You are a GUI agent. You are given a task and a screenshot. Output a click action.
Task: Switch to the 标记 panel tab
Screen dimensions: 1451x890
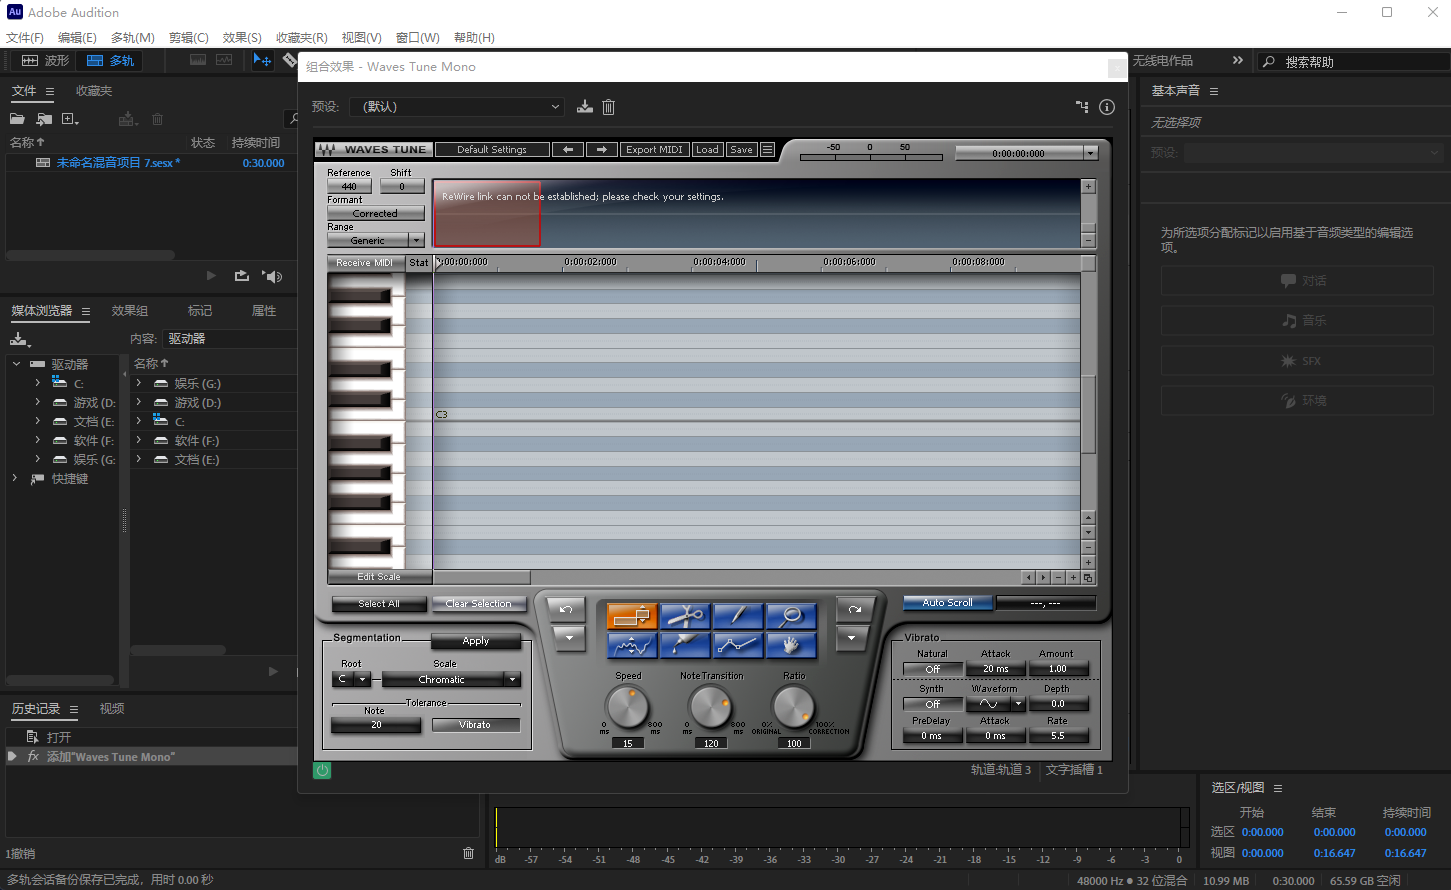199,310
